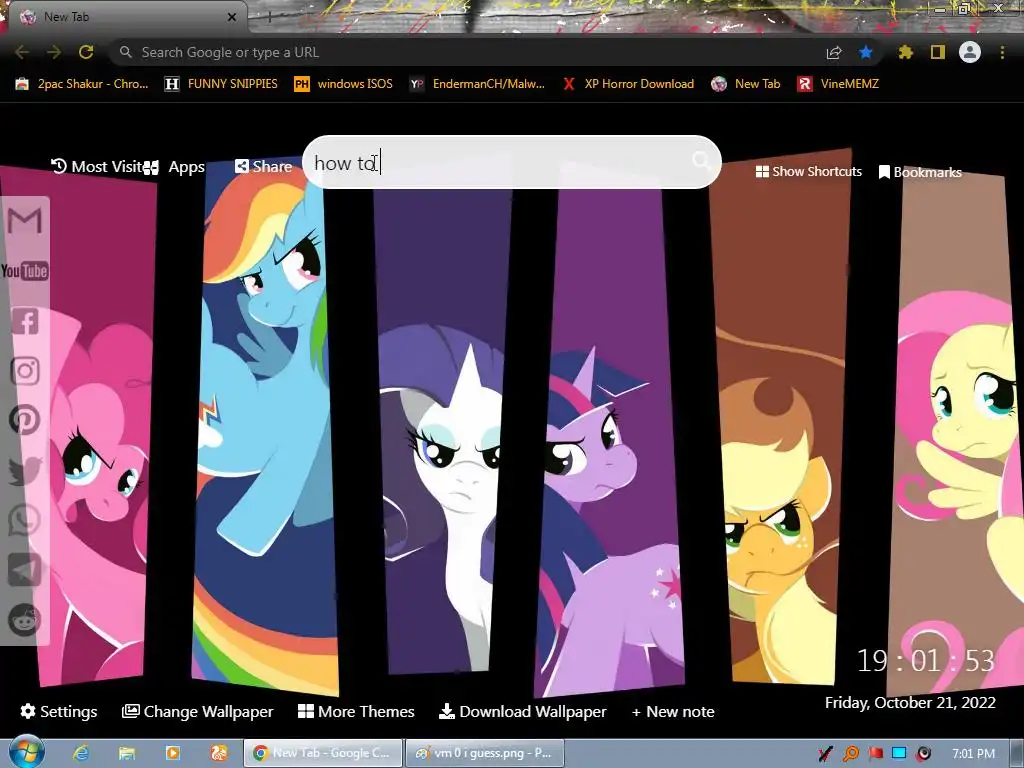The image size is (1024, 768).
Task: Open the new tab Settings
Action: (x=59, y=711)
